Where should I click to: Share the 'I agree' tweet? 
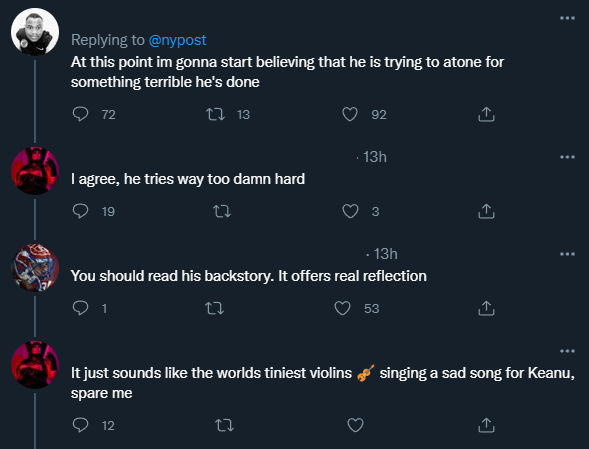tap(486, 211)
